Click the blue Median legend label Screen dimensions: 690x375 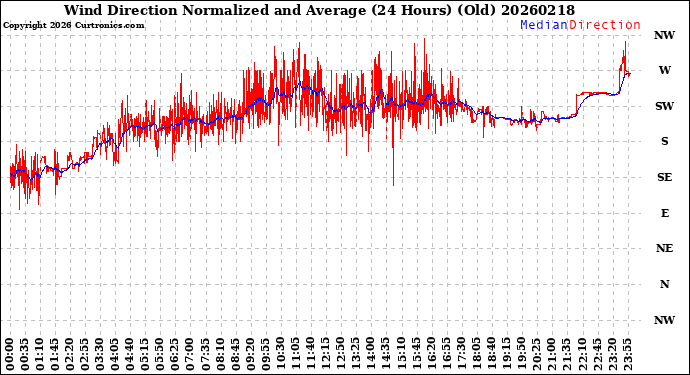544,25
